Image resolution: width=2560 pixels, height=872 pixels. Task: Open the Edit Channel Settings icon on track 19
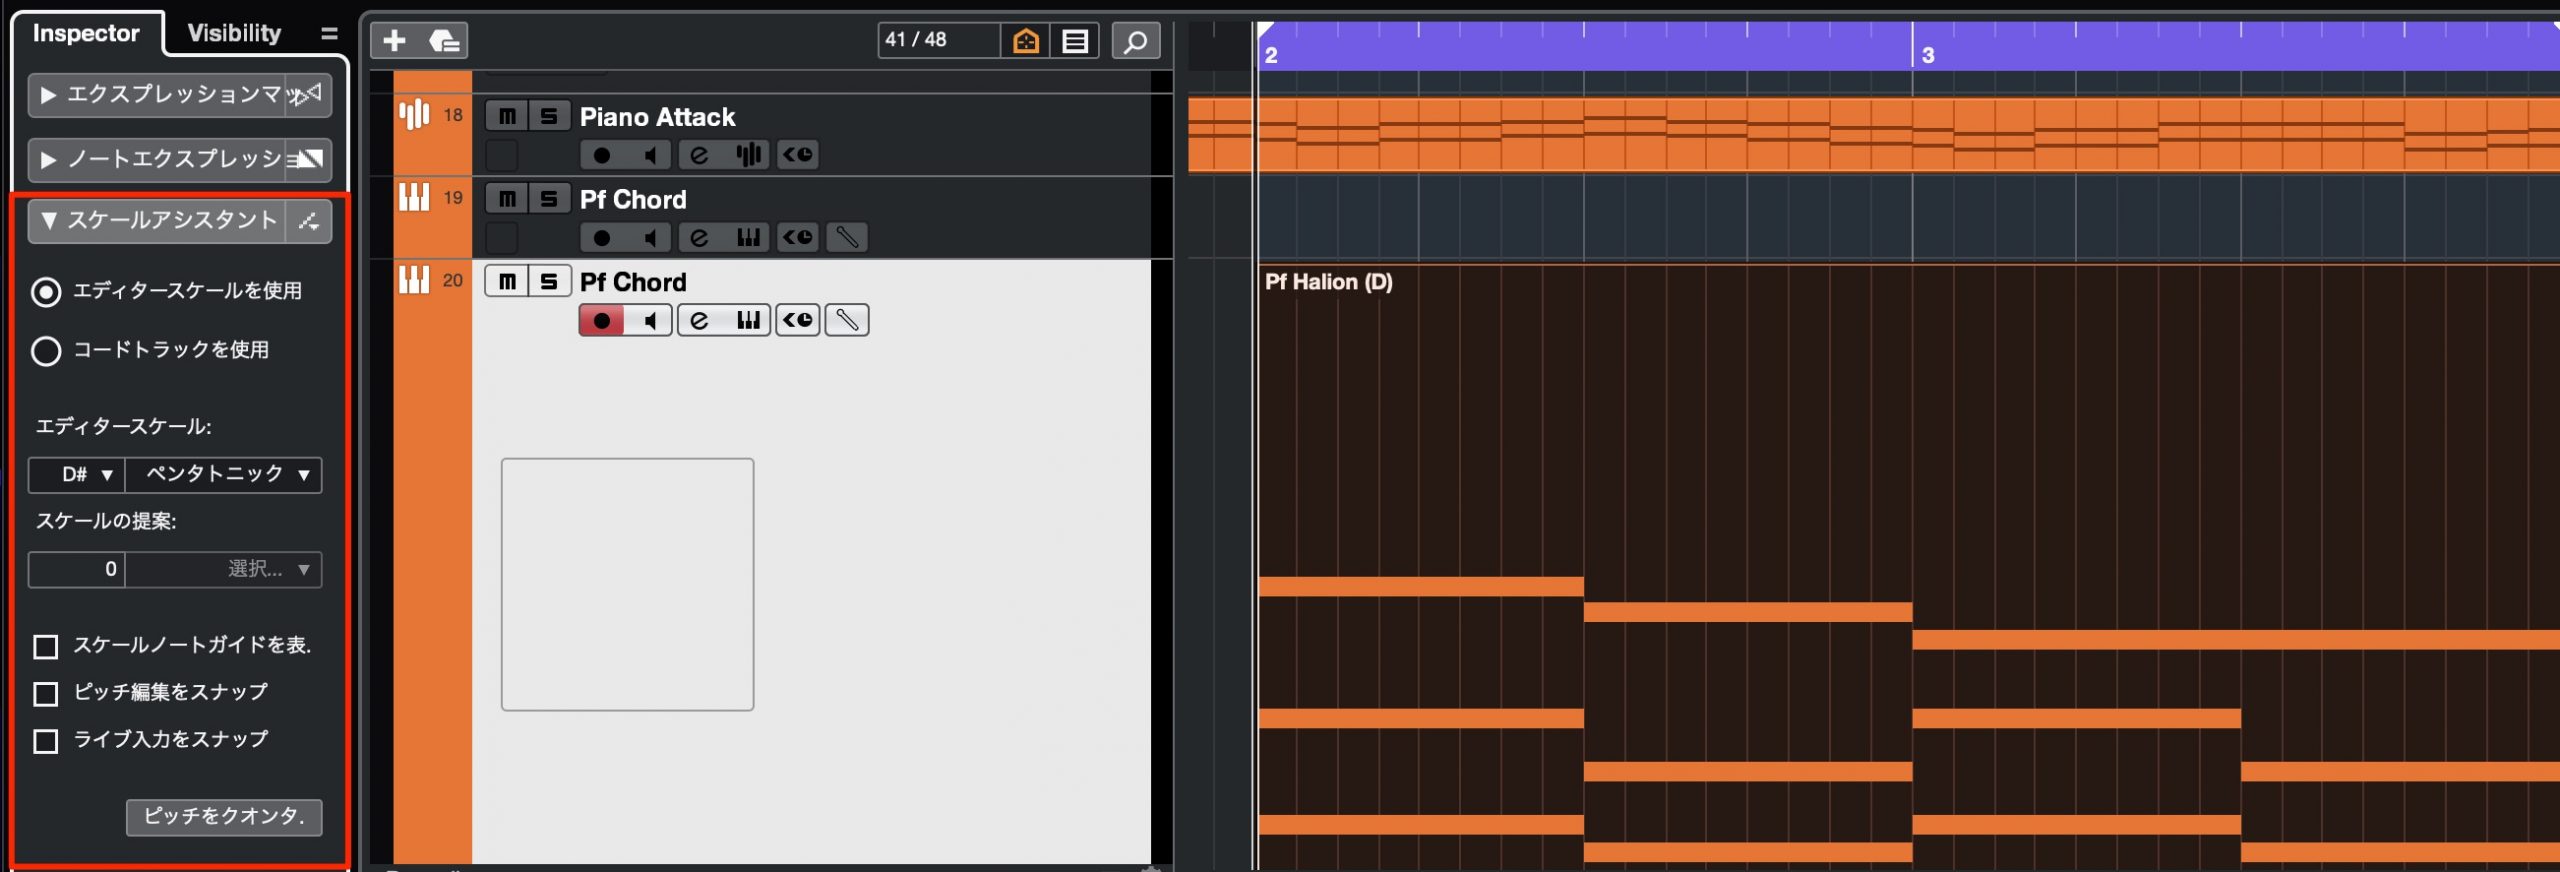point(700,238)
